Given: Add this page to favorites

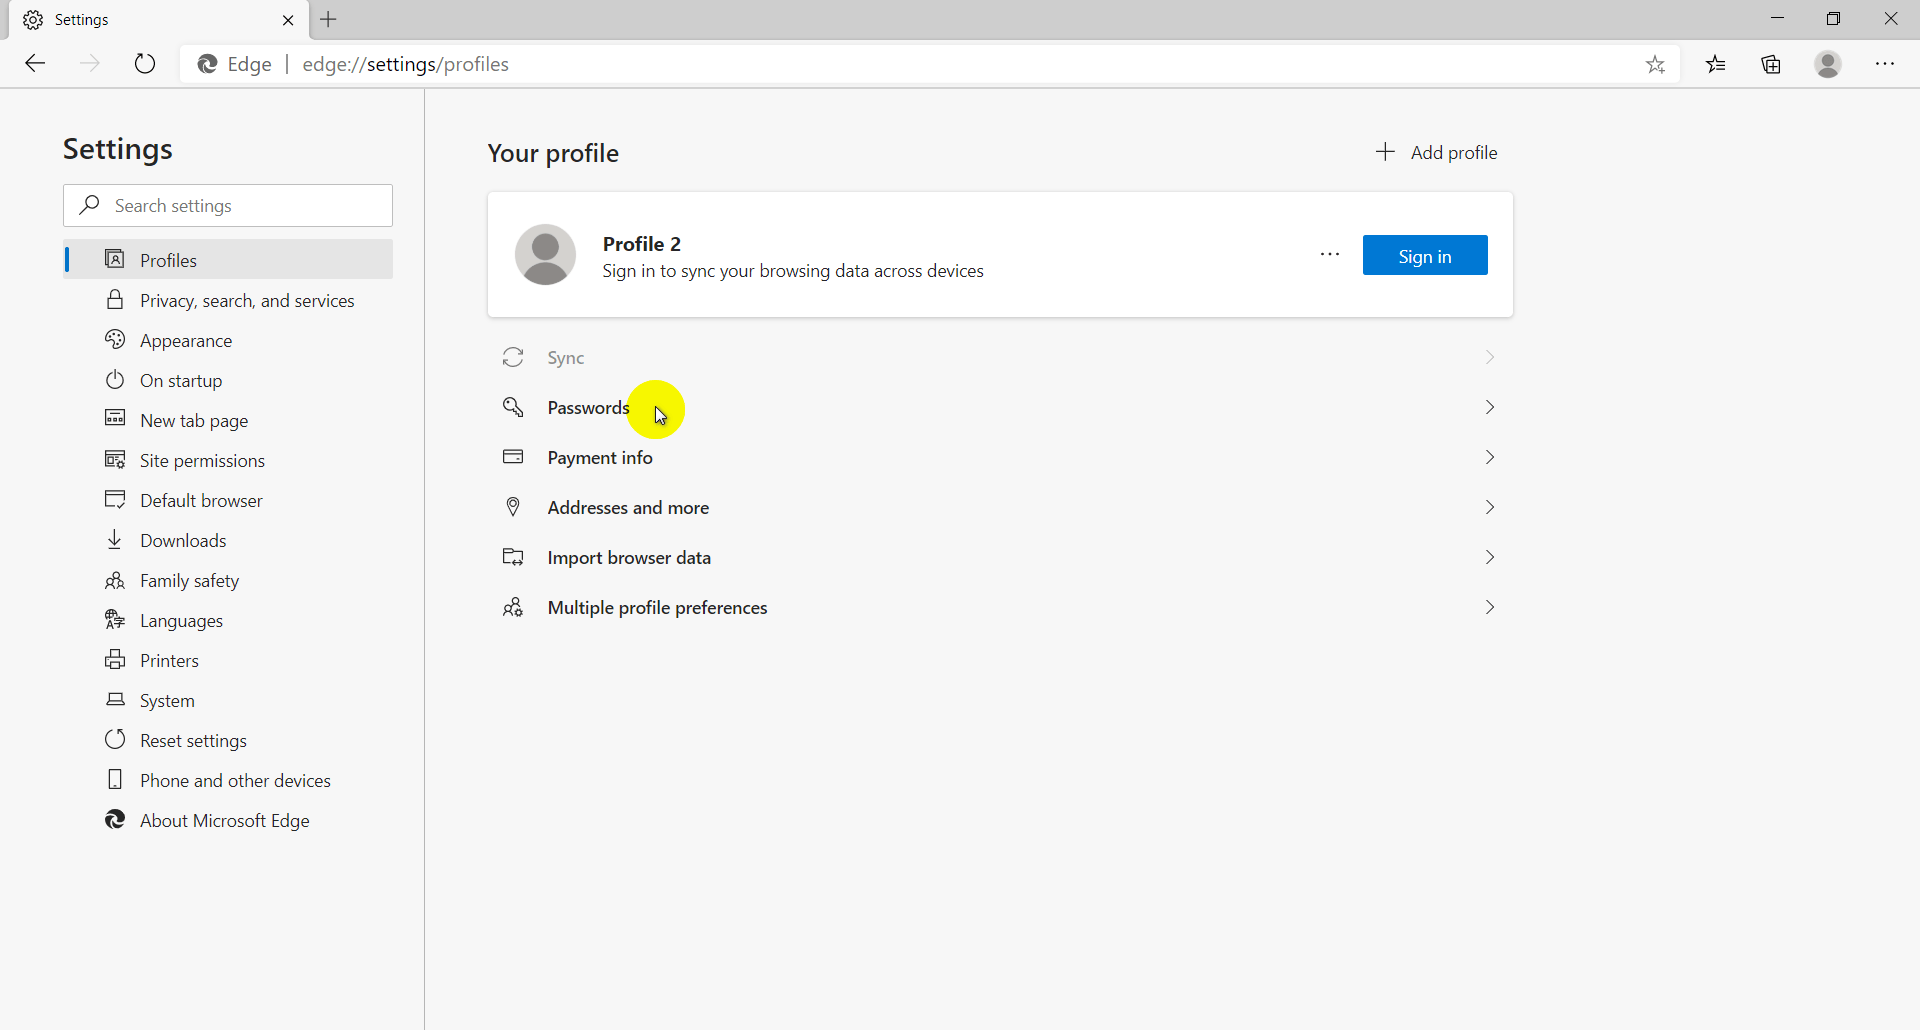Looking at the screenshot, I should tap(1655, 64).
